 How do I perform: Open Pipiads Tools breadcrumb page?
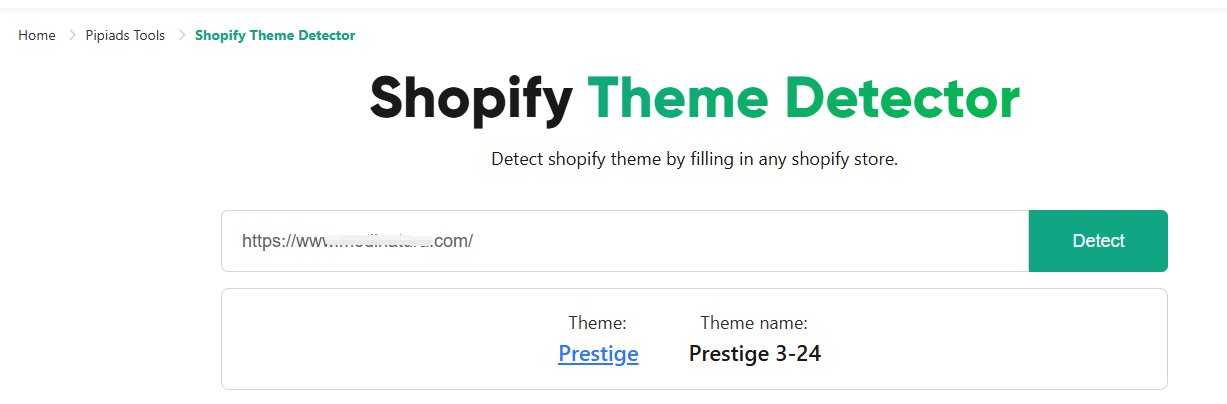[125, 36]
